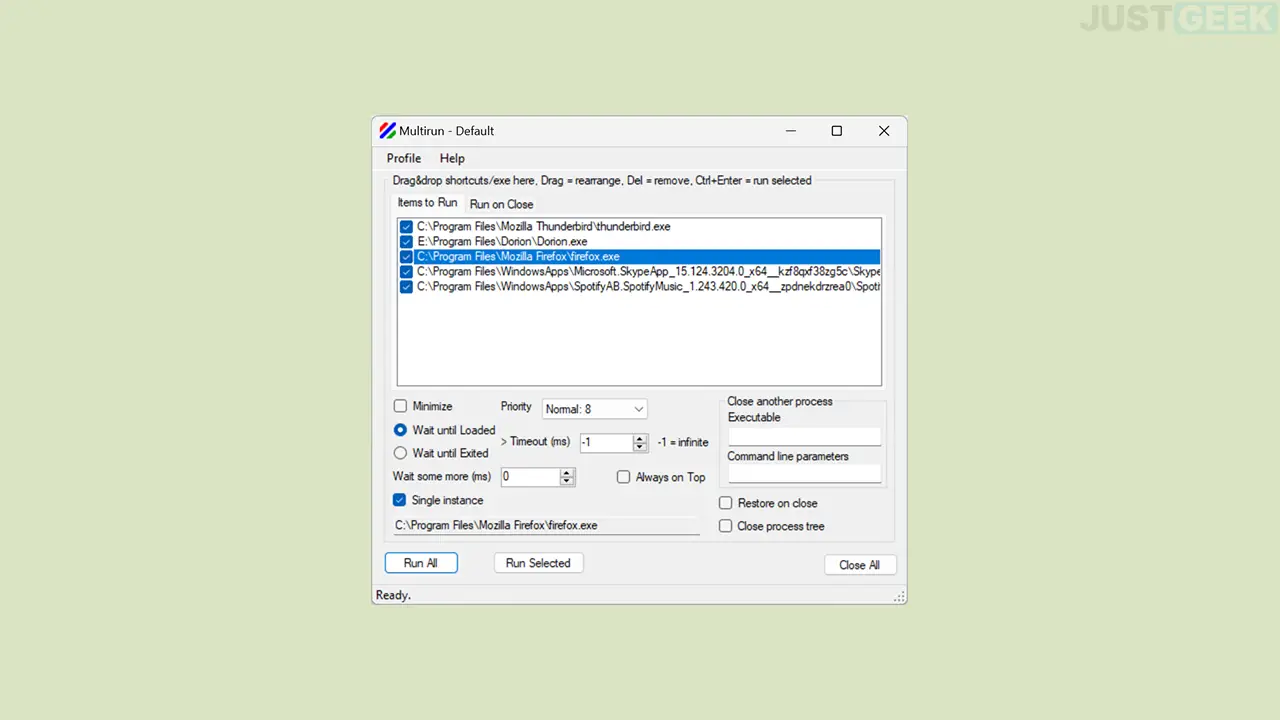Disable the Single instance checkbox
The height and width of the screenshot is (720, 1280).
(x=399, y=500)
